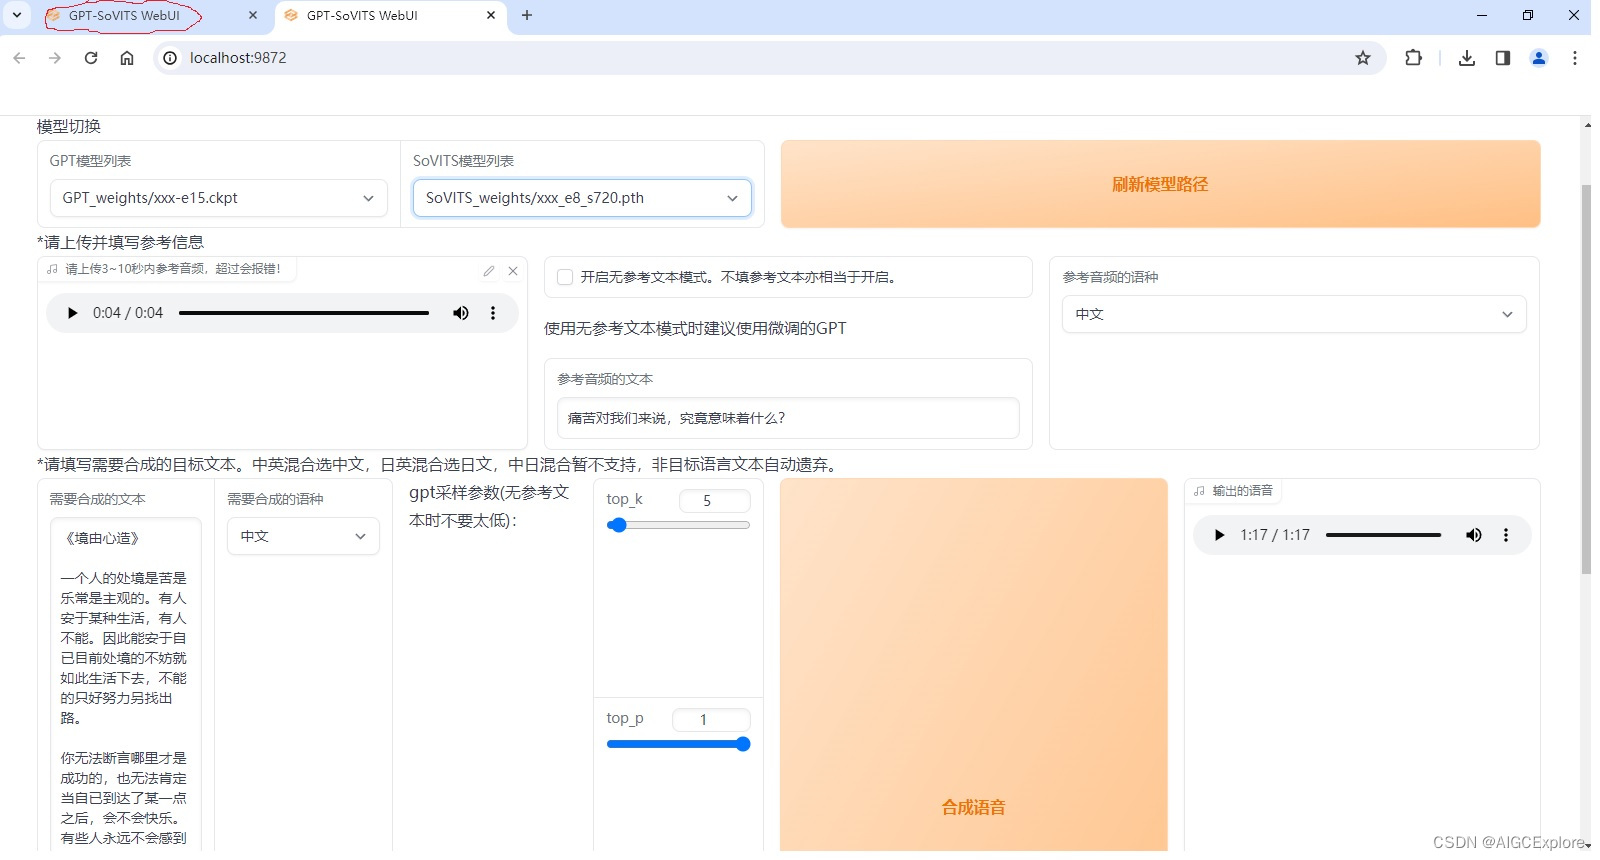Mute the reference audio volume
Screen dimensions: 1600x860
coord(461,313)
